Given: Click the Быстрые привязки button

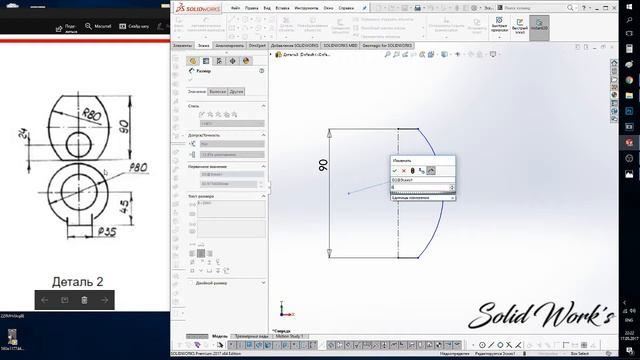Looking at the screenshot, I should [x=499, y=27].
